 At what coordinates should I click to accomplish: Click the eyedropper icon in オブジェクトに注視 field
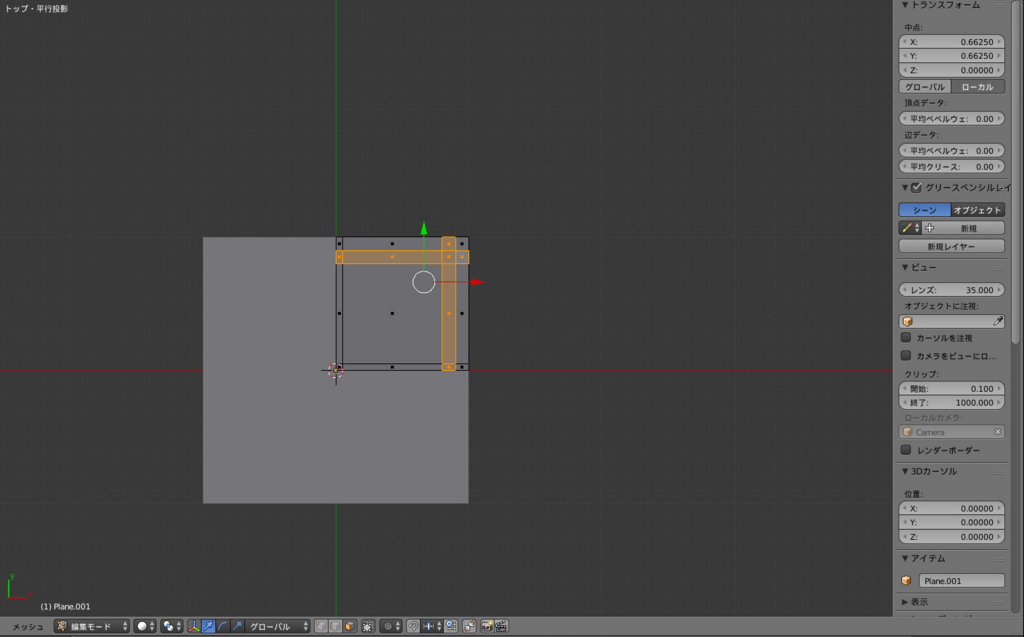[x=997, y=321]
